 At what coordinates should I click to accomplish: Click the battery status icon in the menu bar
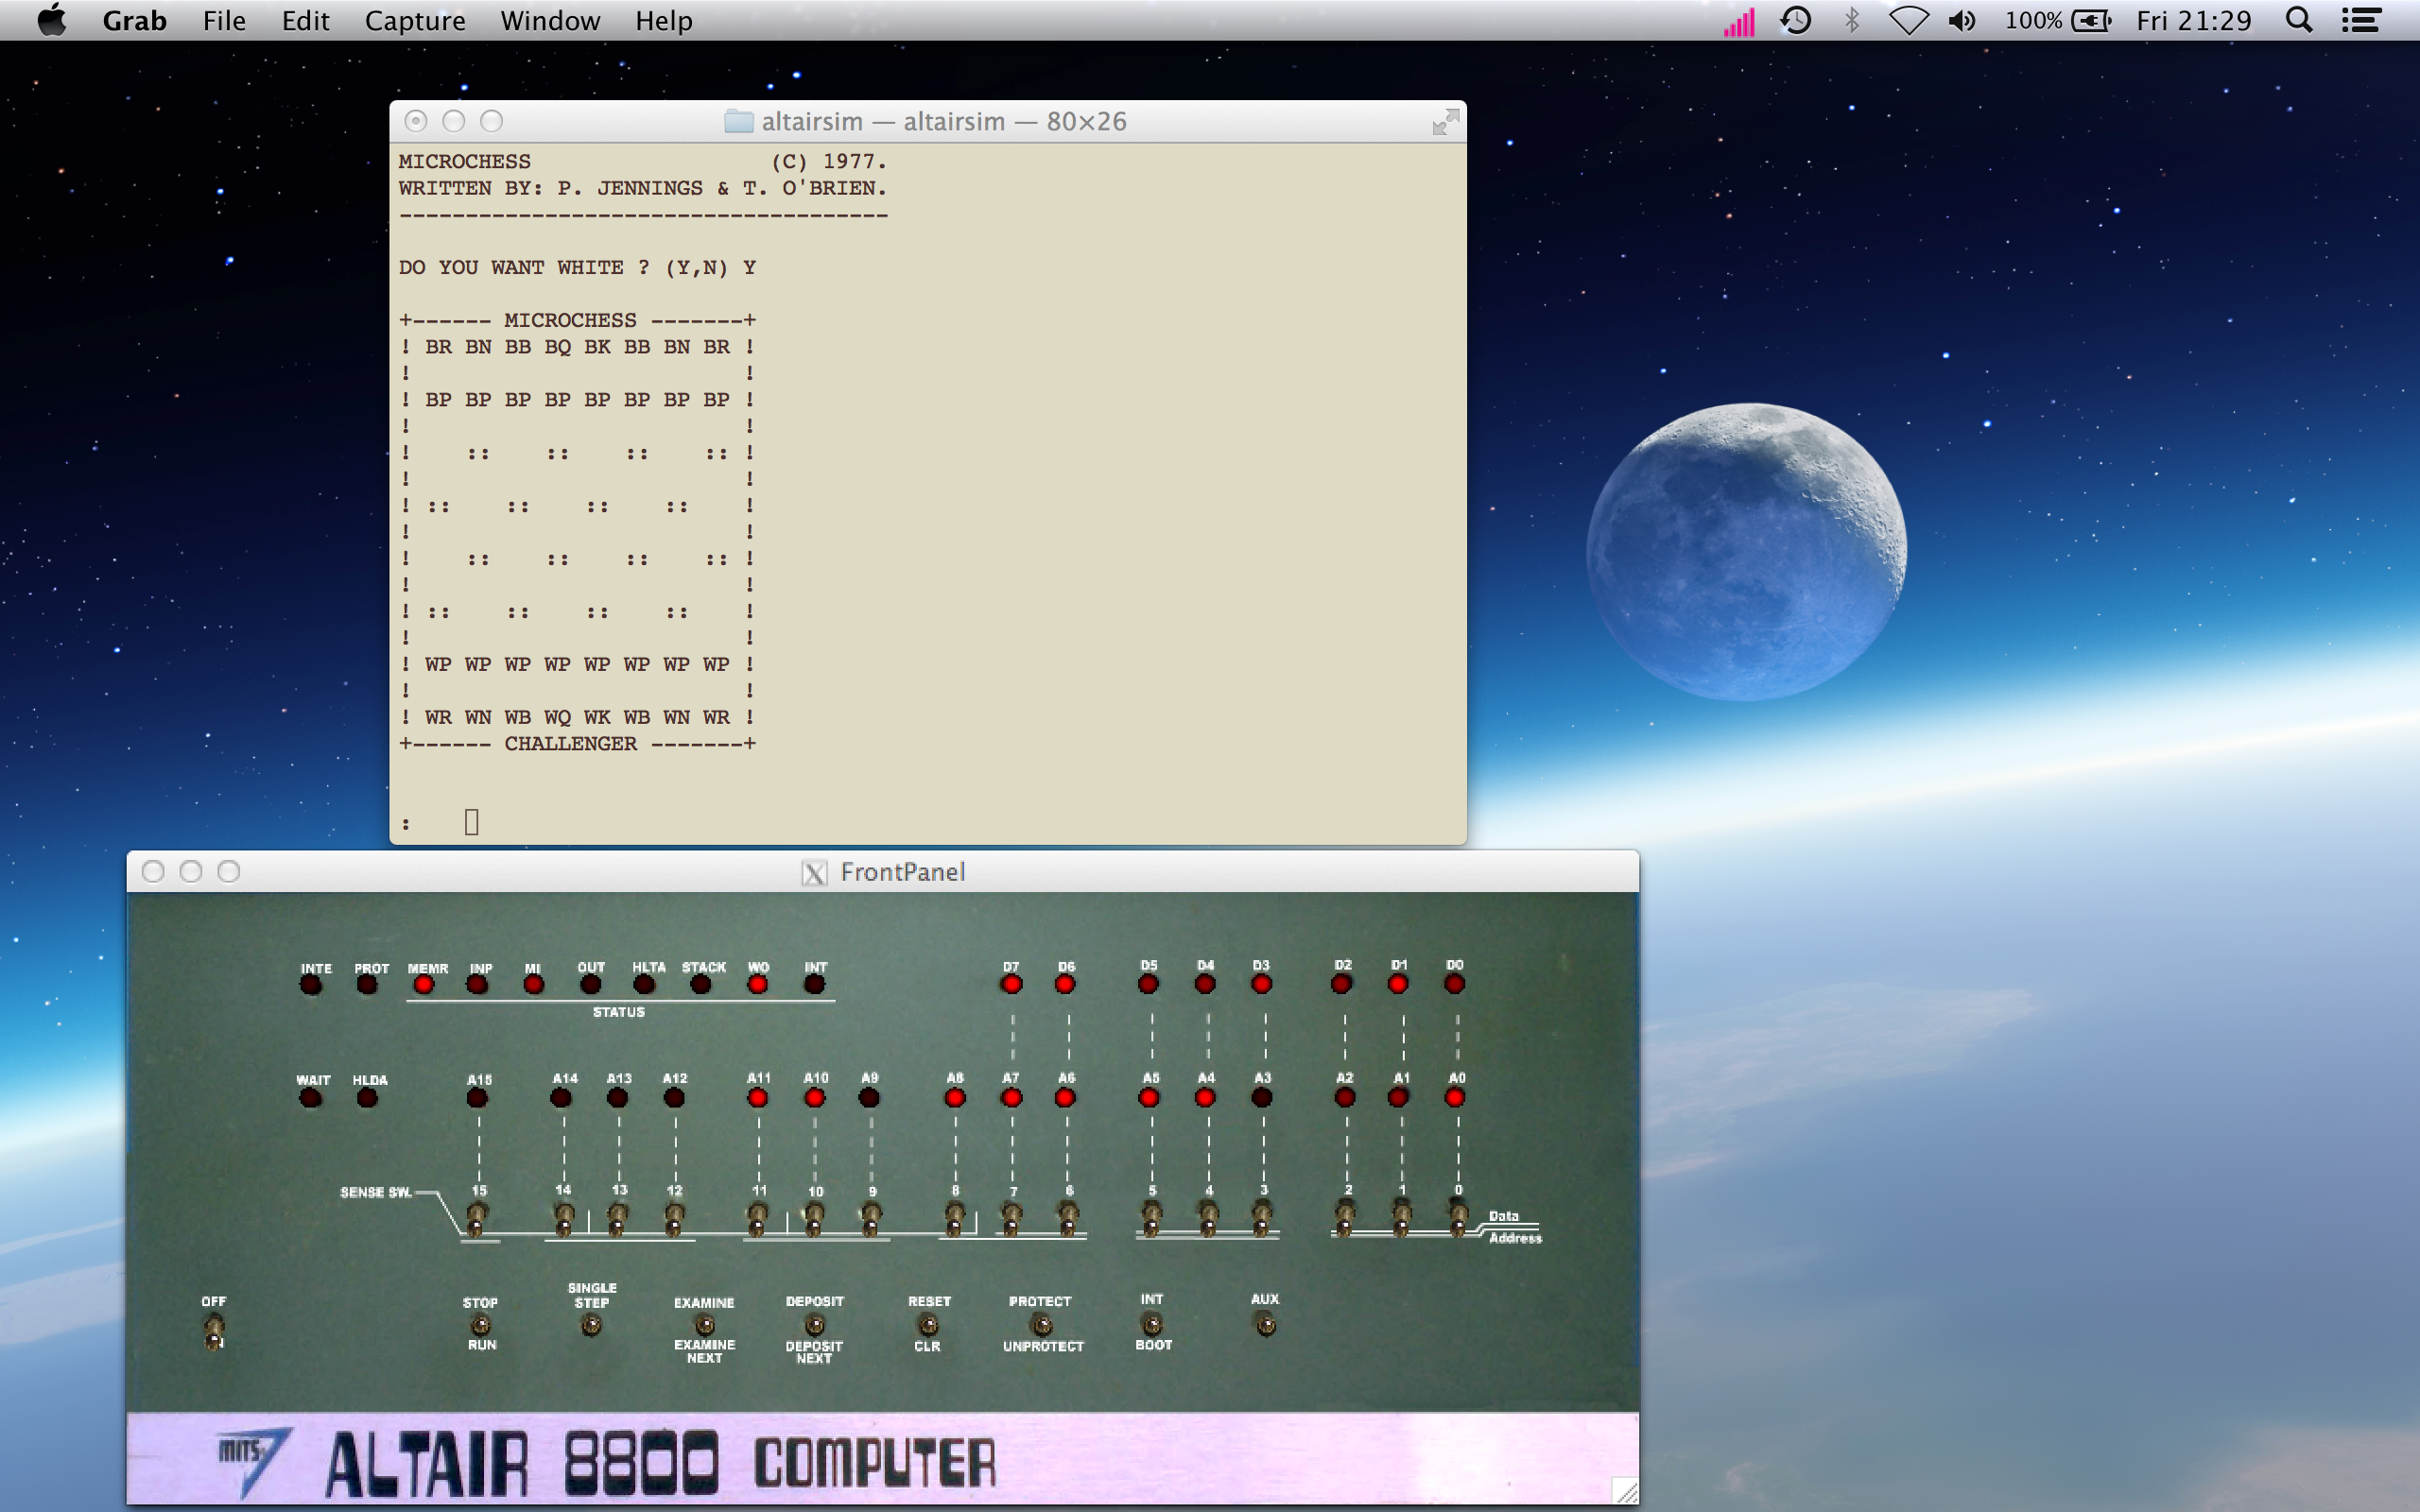click(x=2090, y=20)
